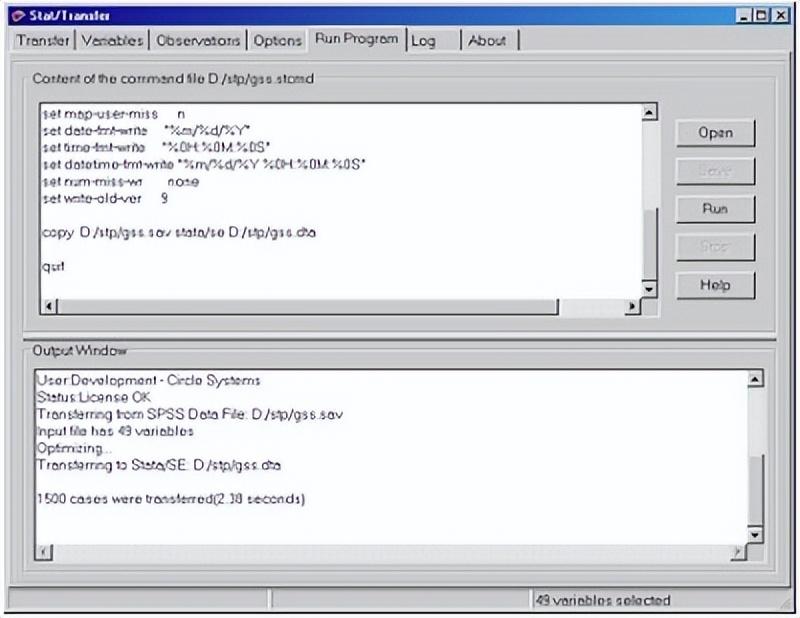
Task: Run the command file with Run button
Action: (715, 209)
